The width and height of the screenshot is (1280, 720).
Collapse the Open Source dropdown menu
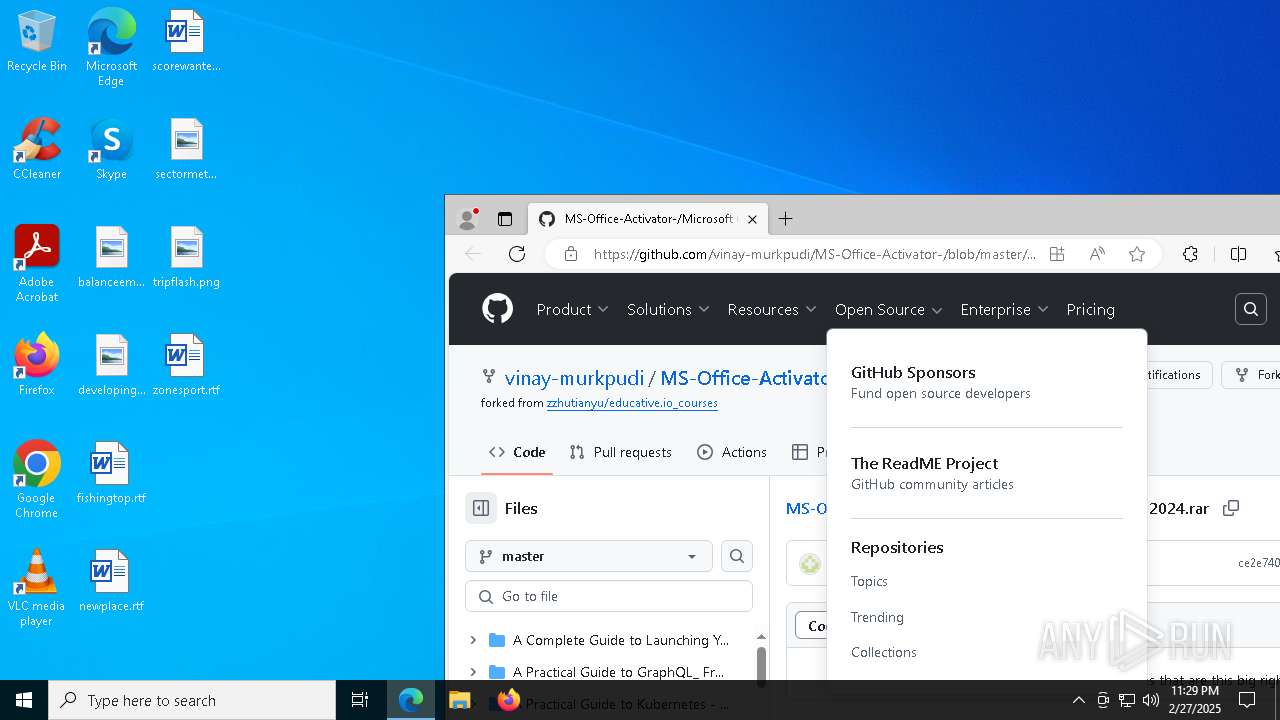[889, 310]
